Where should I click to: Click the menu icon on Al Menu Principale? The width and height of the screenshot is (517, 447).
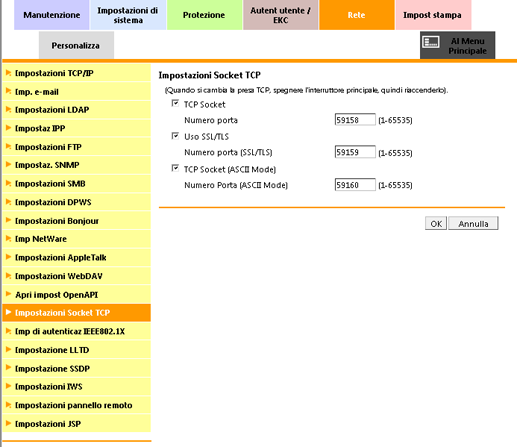coord(431,42)
